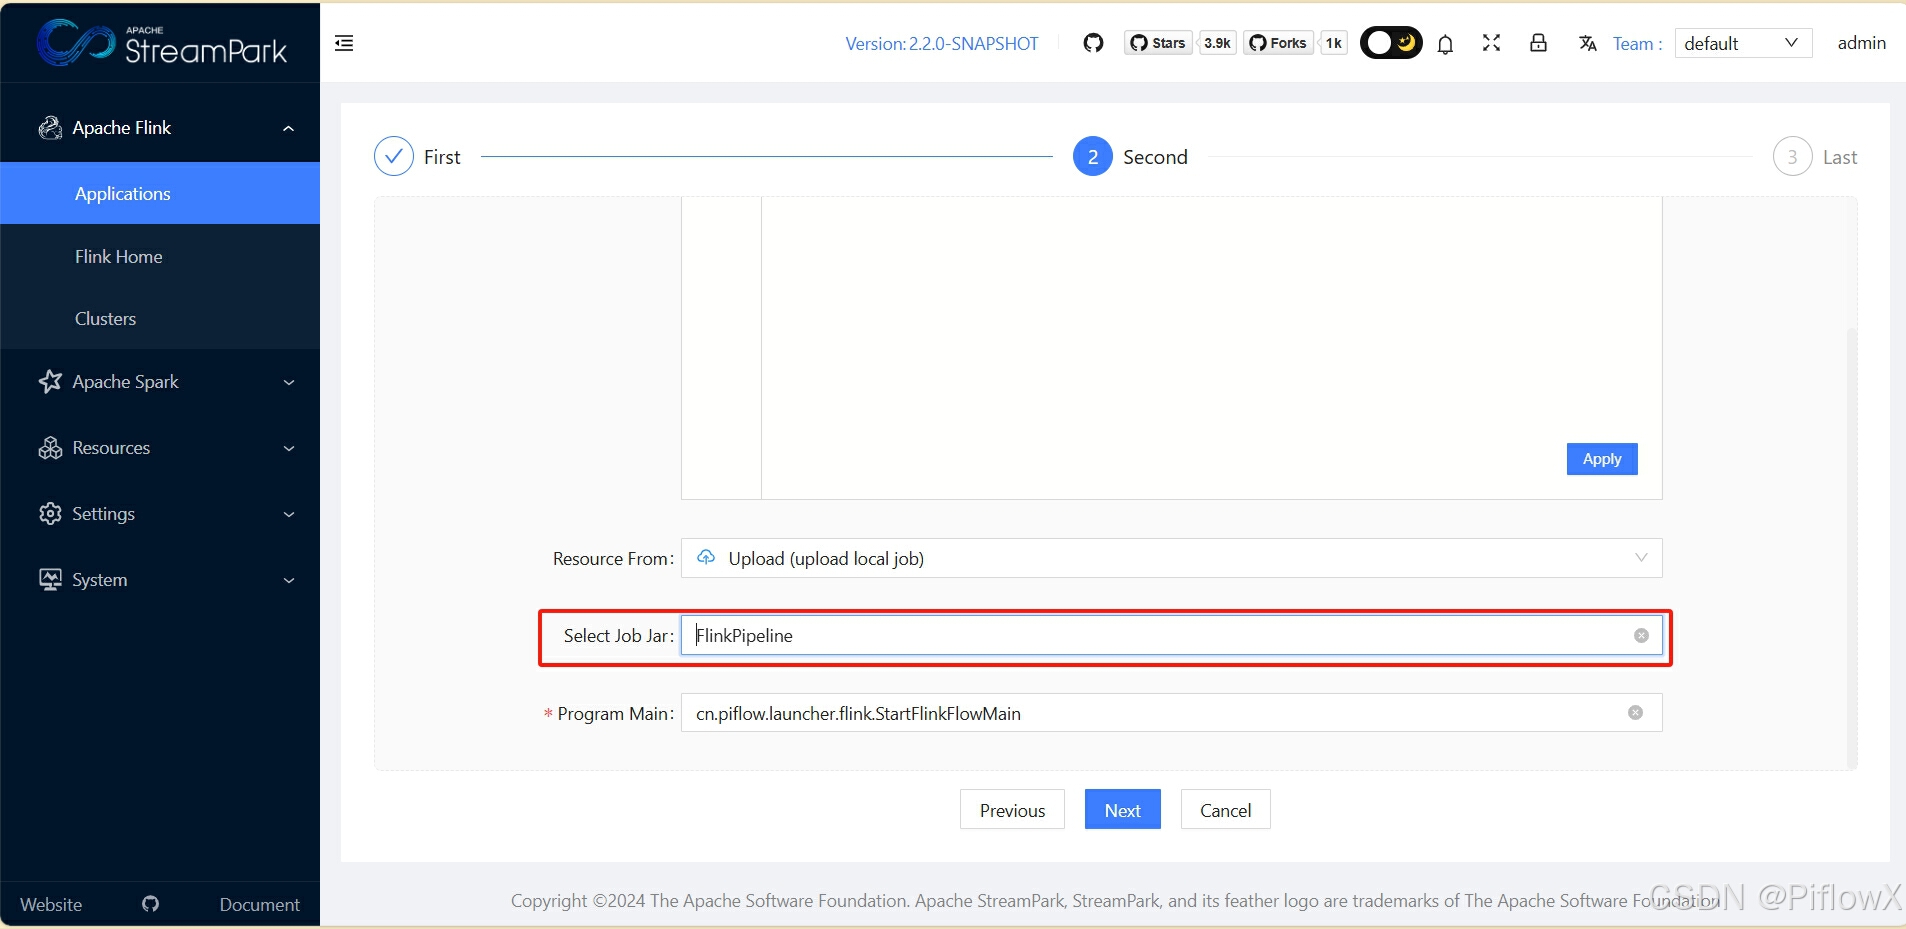Enter fullscreen mode with the expand icon

click(1491, 43)
